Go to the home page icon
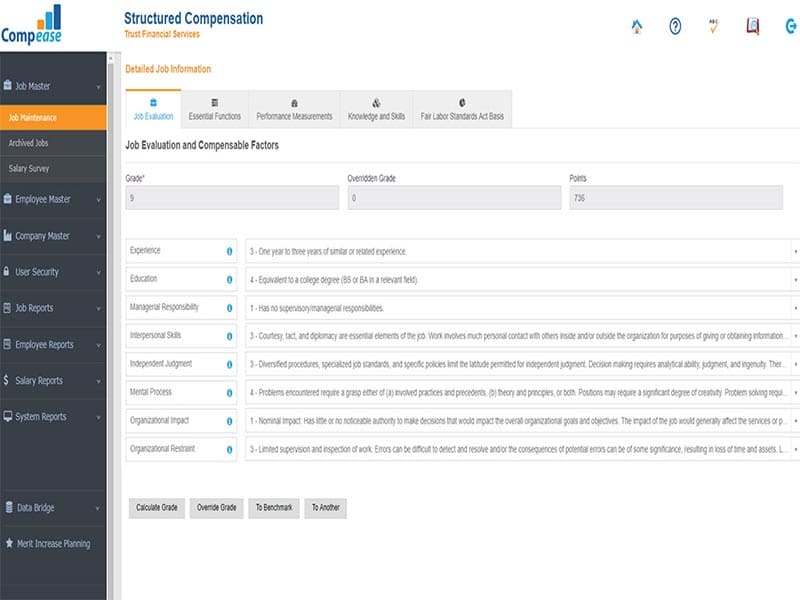This screenshot has width=800, height=600. pos(637,27)
